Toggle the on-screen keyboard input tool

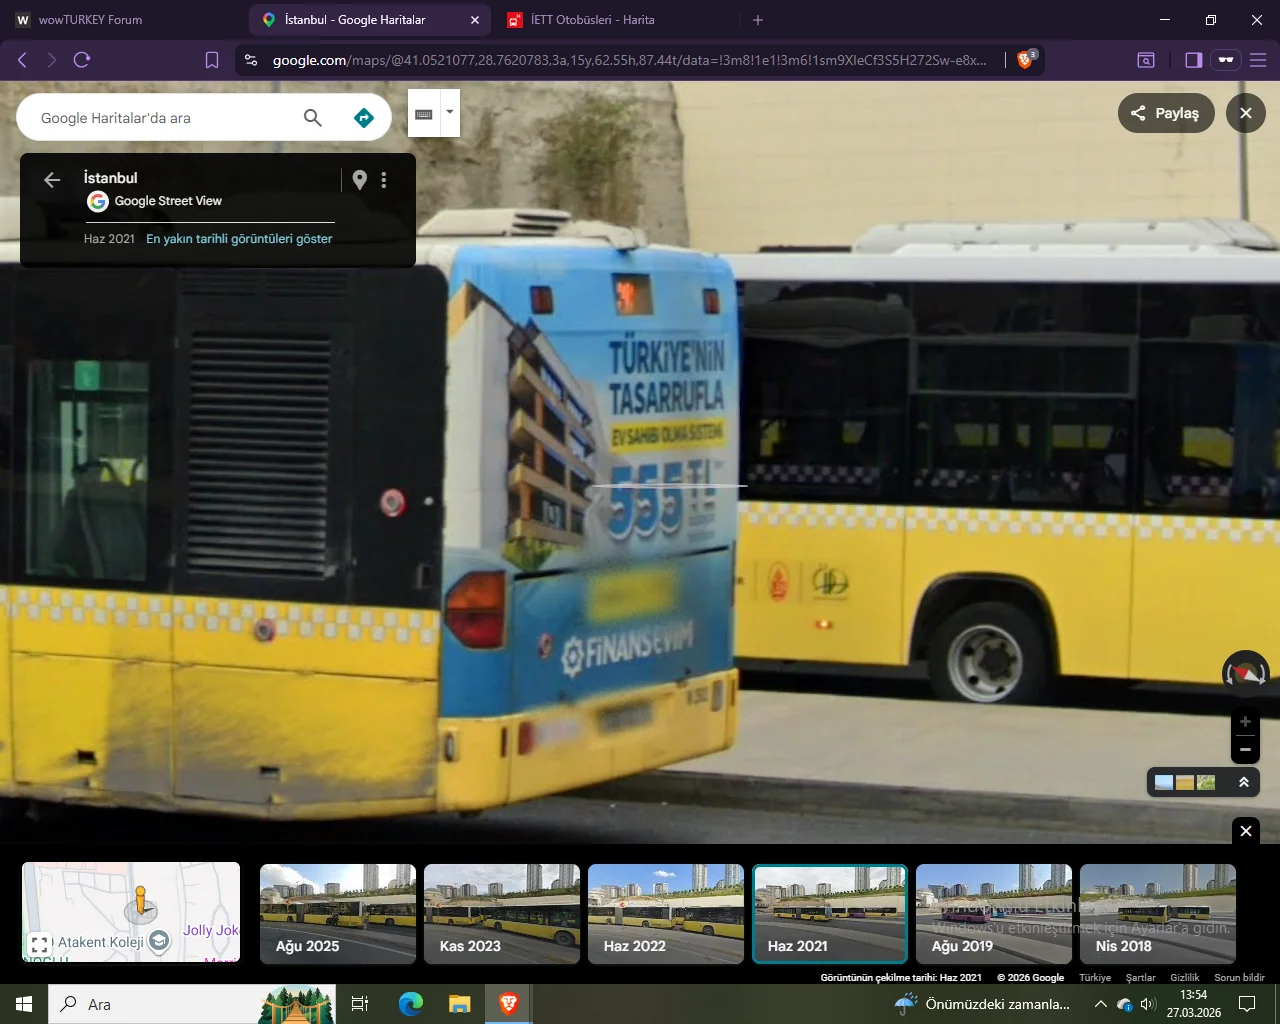pyautogui.click(x=424, y=114)
